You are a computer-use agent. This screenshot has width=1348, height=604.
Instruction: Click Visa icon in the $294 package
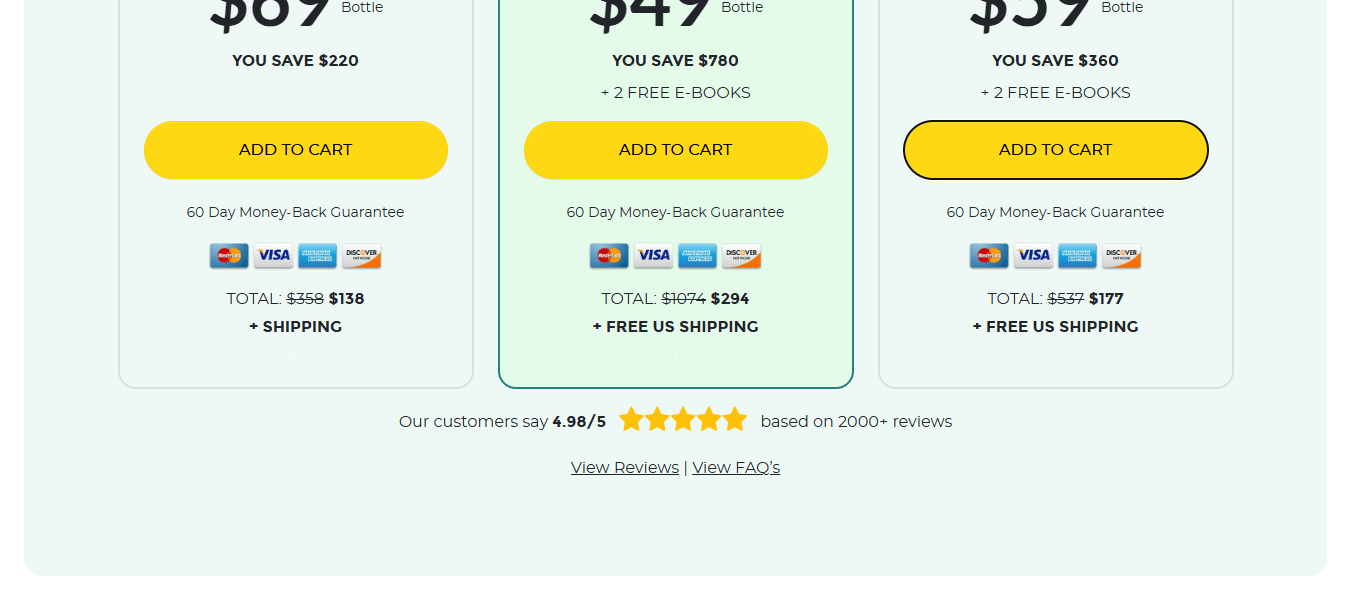pyautogui.click(x=653, y=256)
